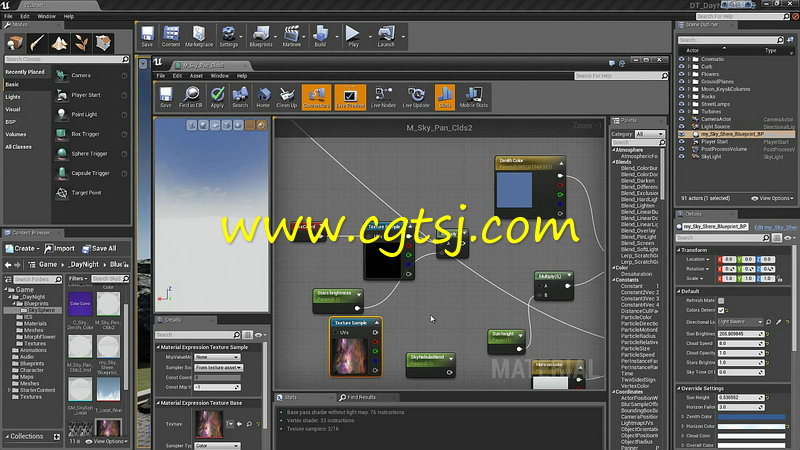Open the Sampler Source dropdown

pyautogui.click(x=218, y=367)
